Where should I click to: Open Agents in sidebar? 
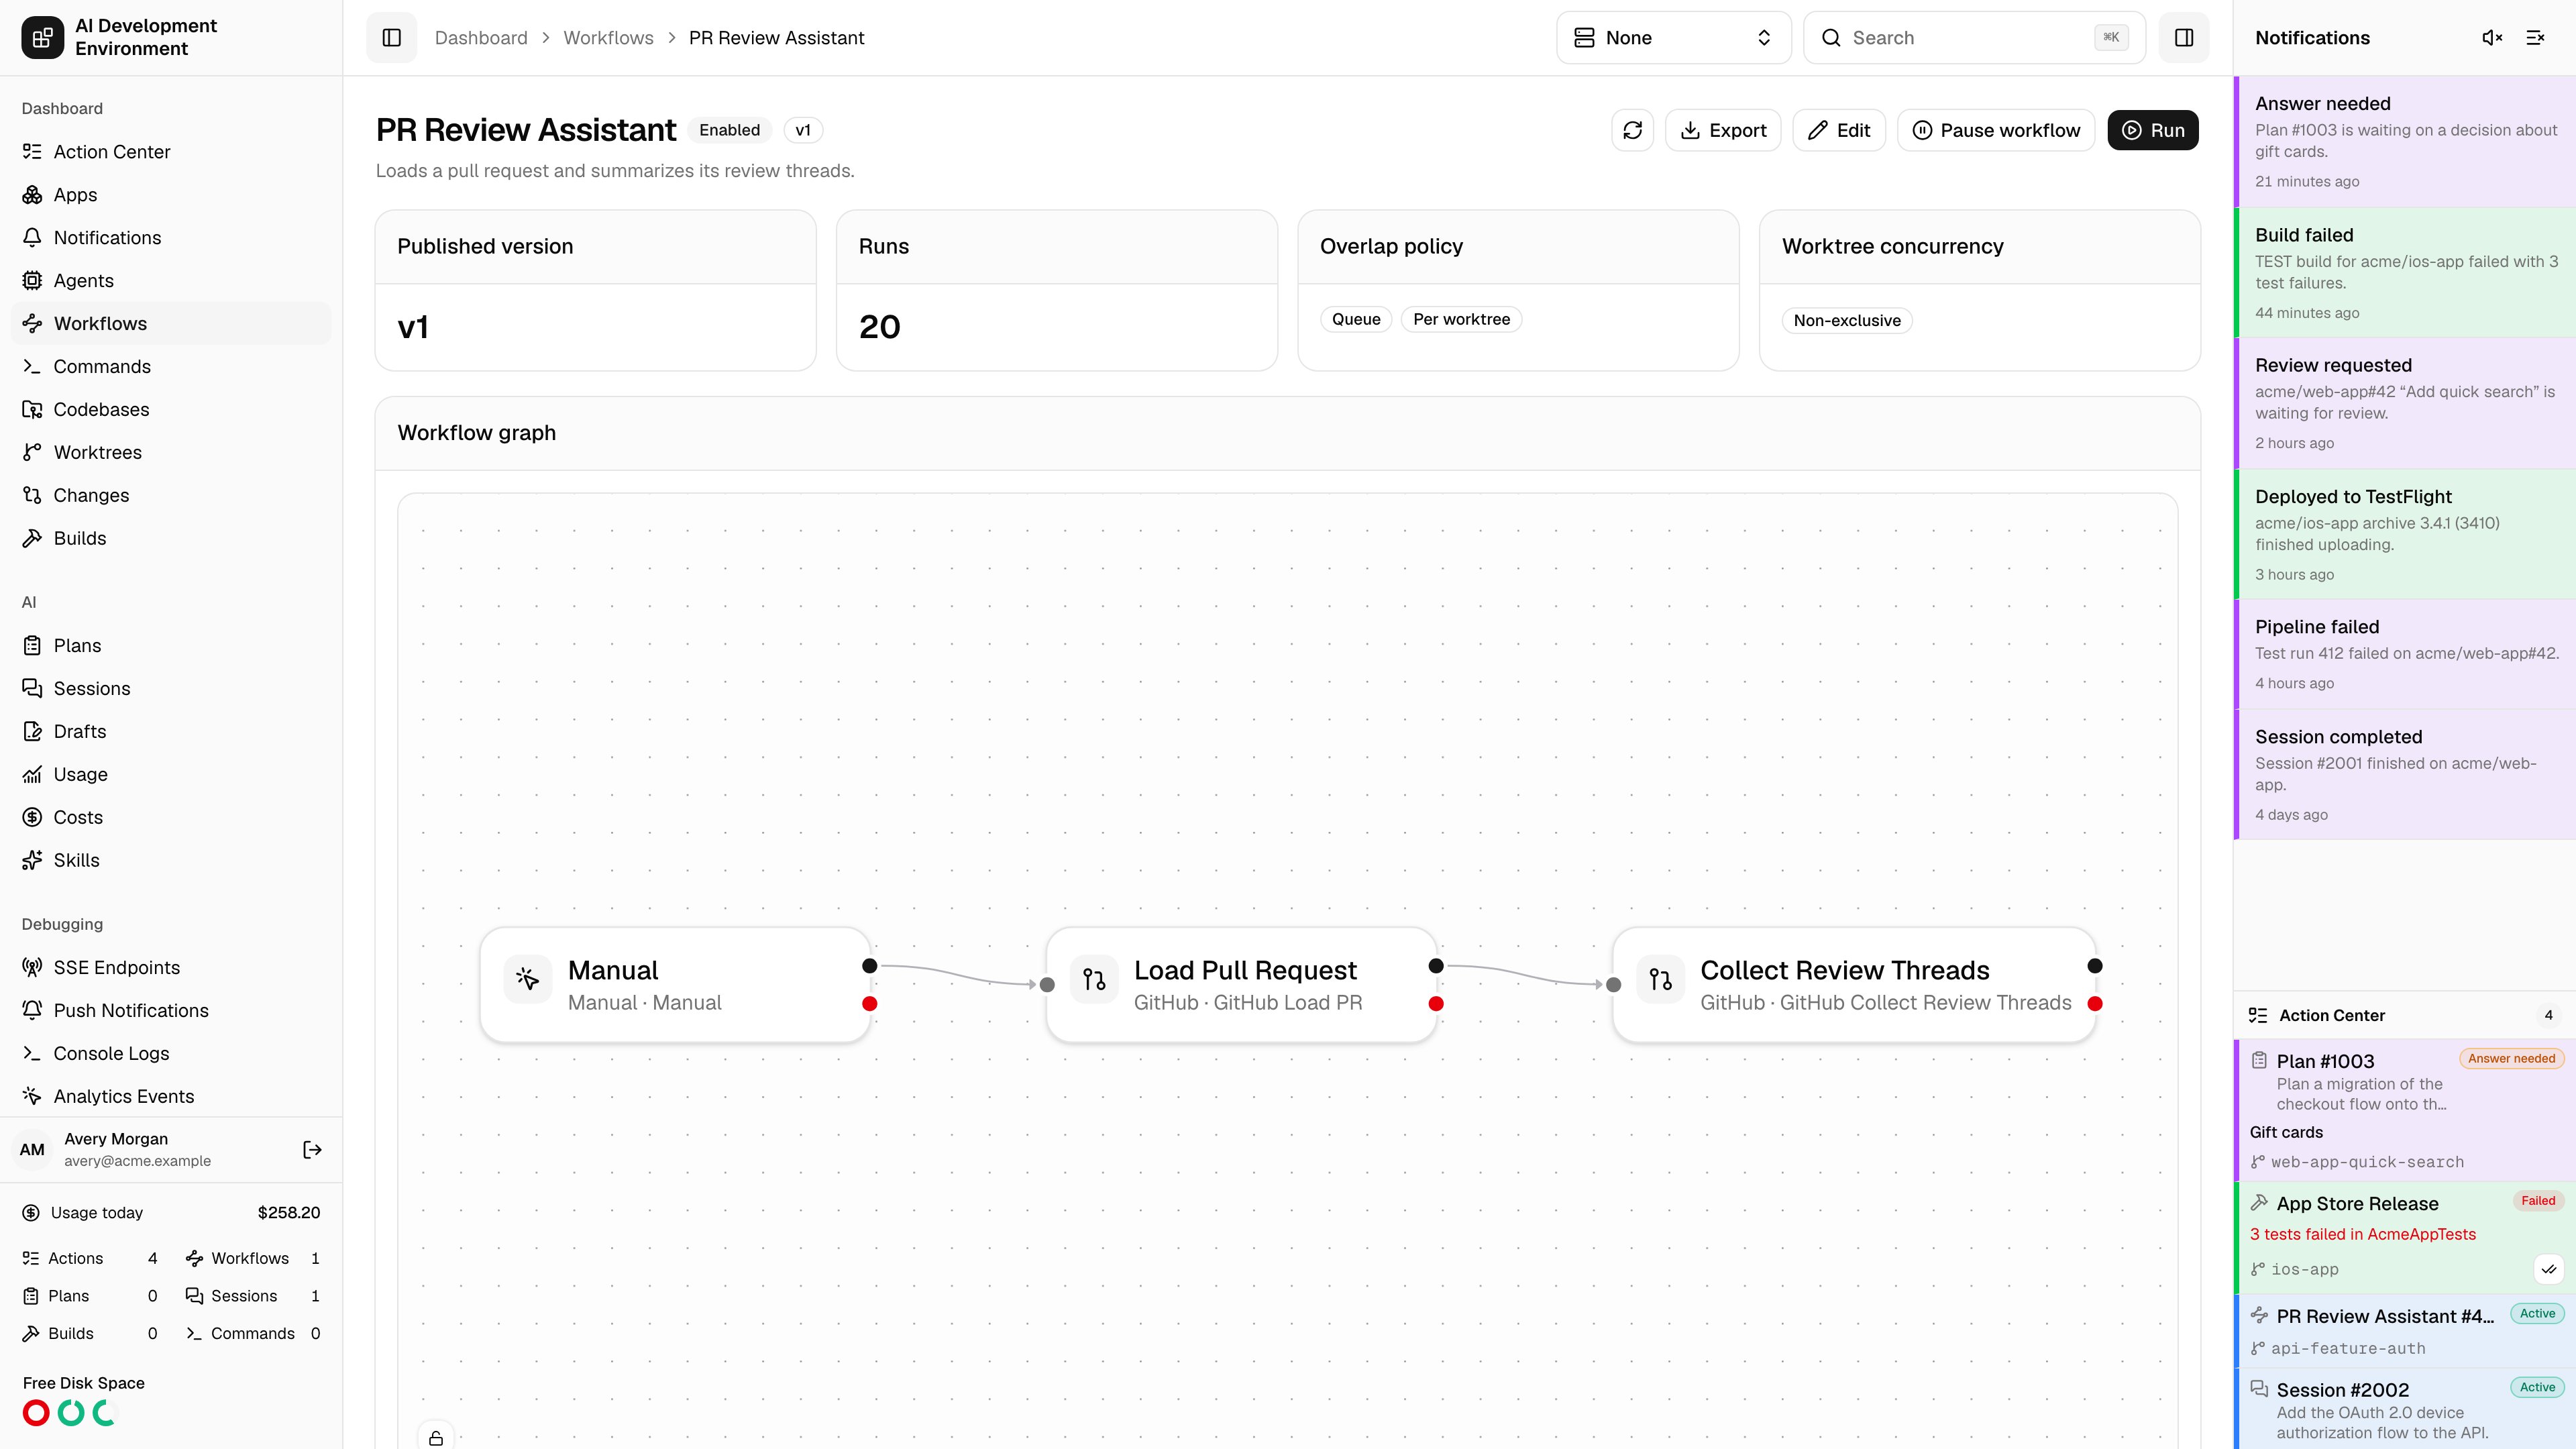[x=171, y=281]
